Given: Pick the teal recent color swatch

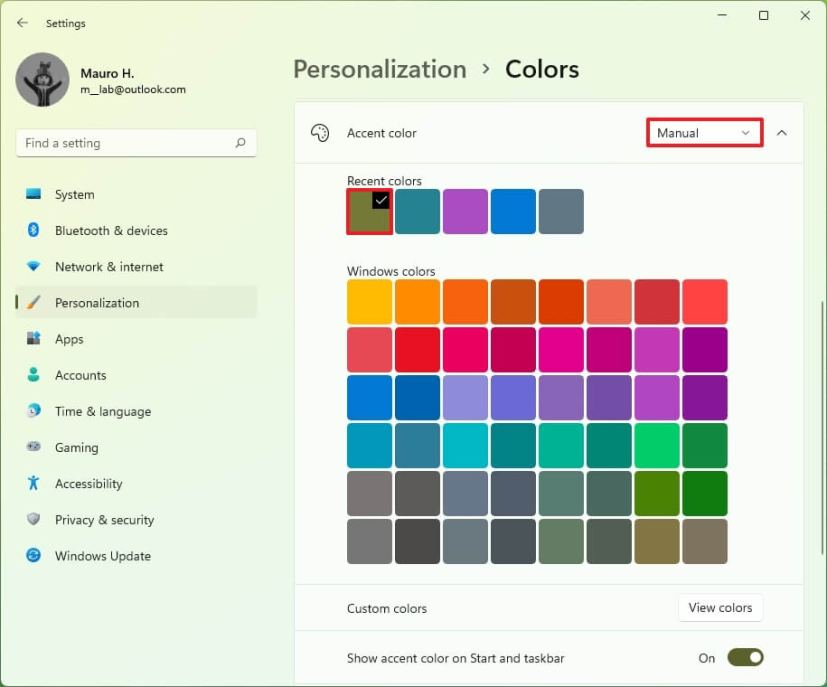Looking at the screenshot, I should click(417, 211).
